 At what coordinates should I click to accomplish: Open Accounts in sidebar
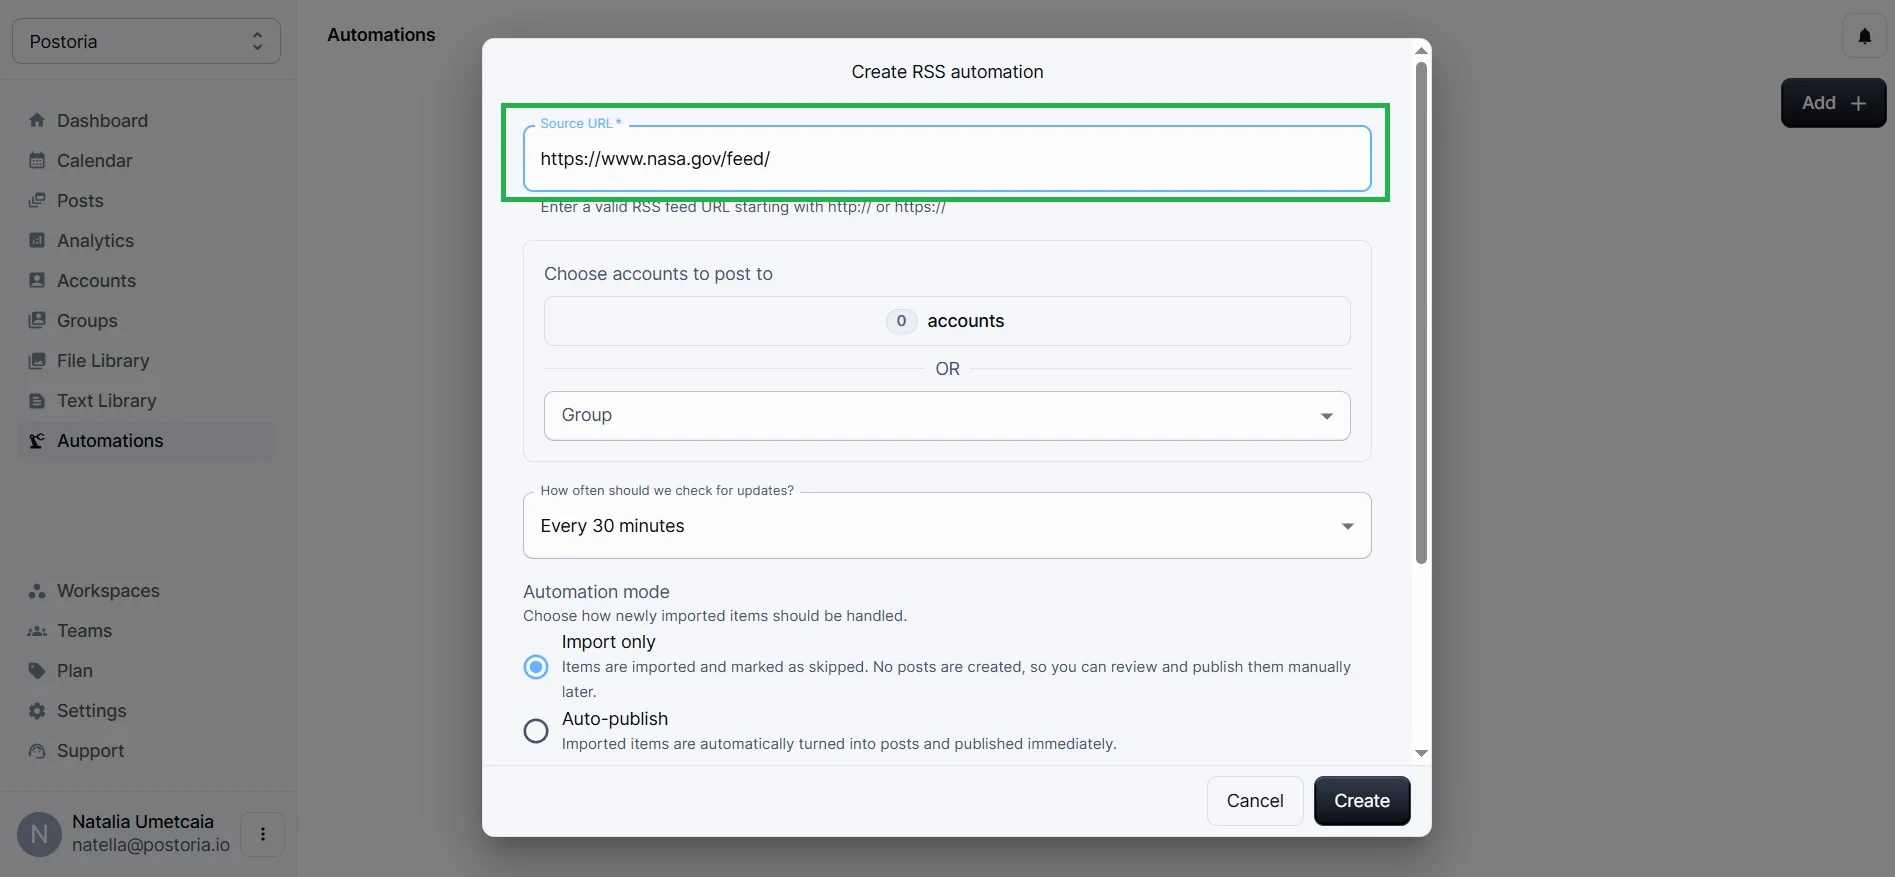click(x=146, y=280)
